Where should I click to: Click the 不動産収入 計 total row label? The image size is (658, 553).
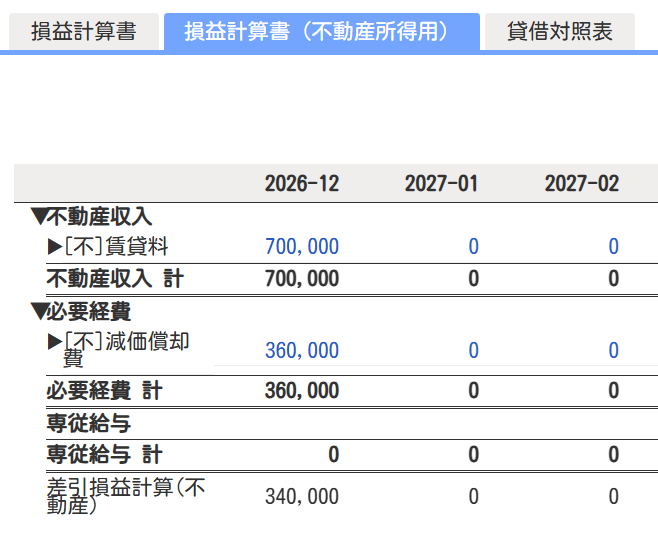pos(115,278)
